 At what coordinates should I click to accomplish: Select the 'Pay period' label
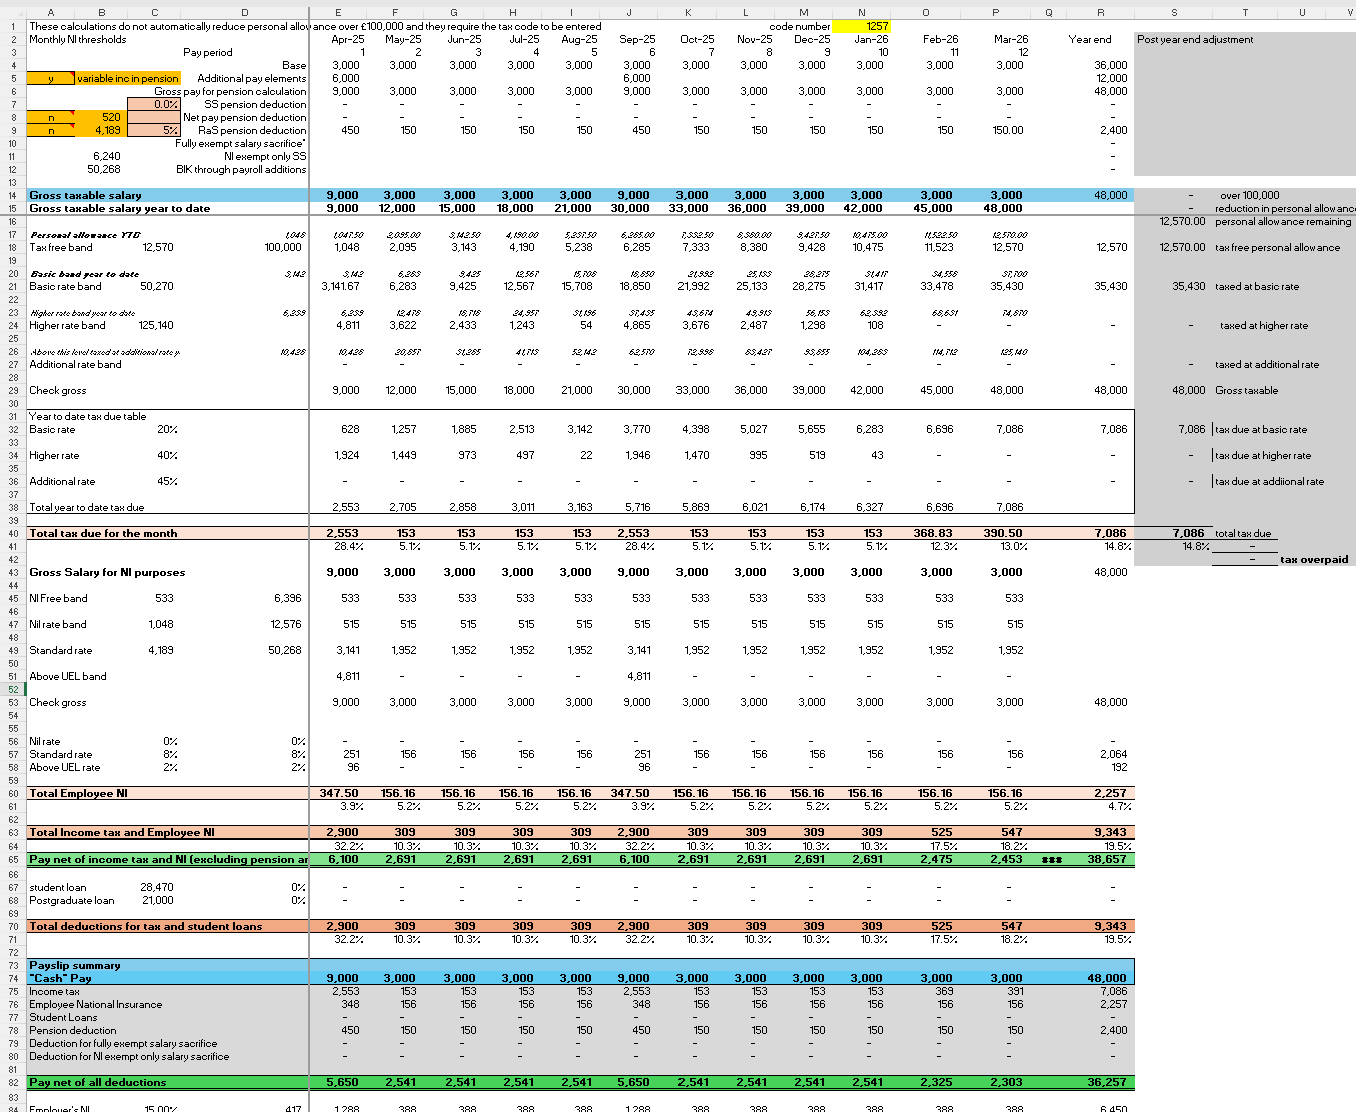(207, 52)
